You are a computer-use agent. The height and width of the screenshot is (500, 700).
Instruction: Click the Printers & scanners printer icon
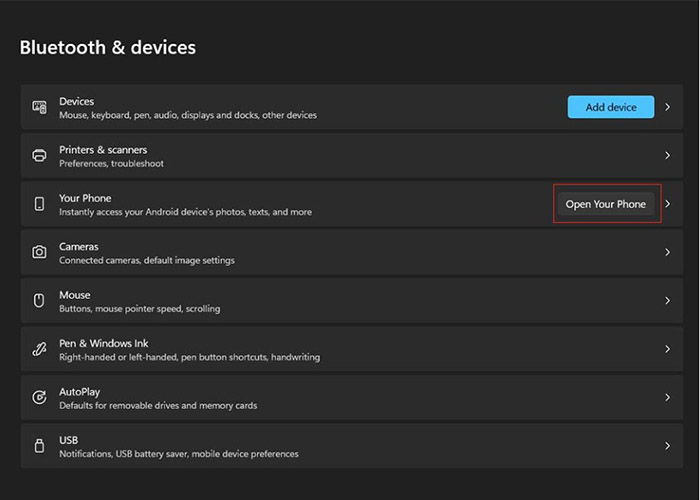[x=39, y=155]
